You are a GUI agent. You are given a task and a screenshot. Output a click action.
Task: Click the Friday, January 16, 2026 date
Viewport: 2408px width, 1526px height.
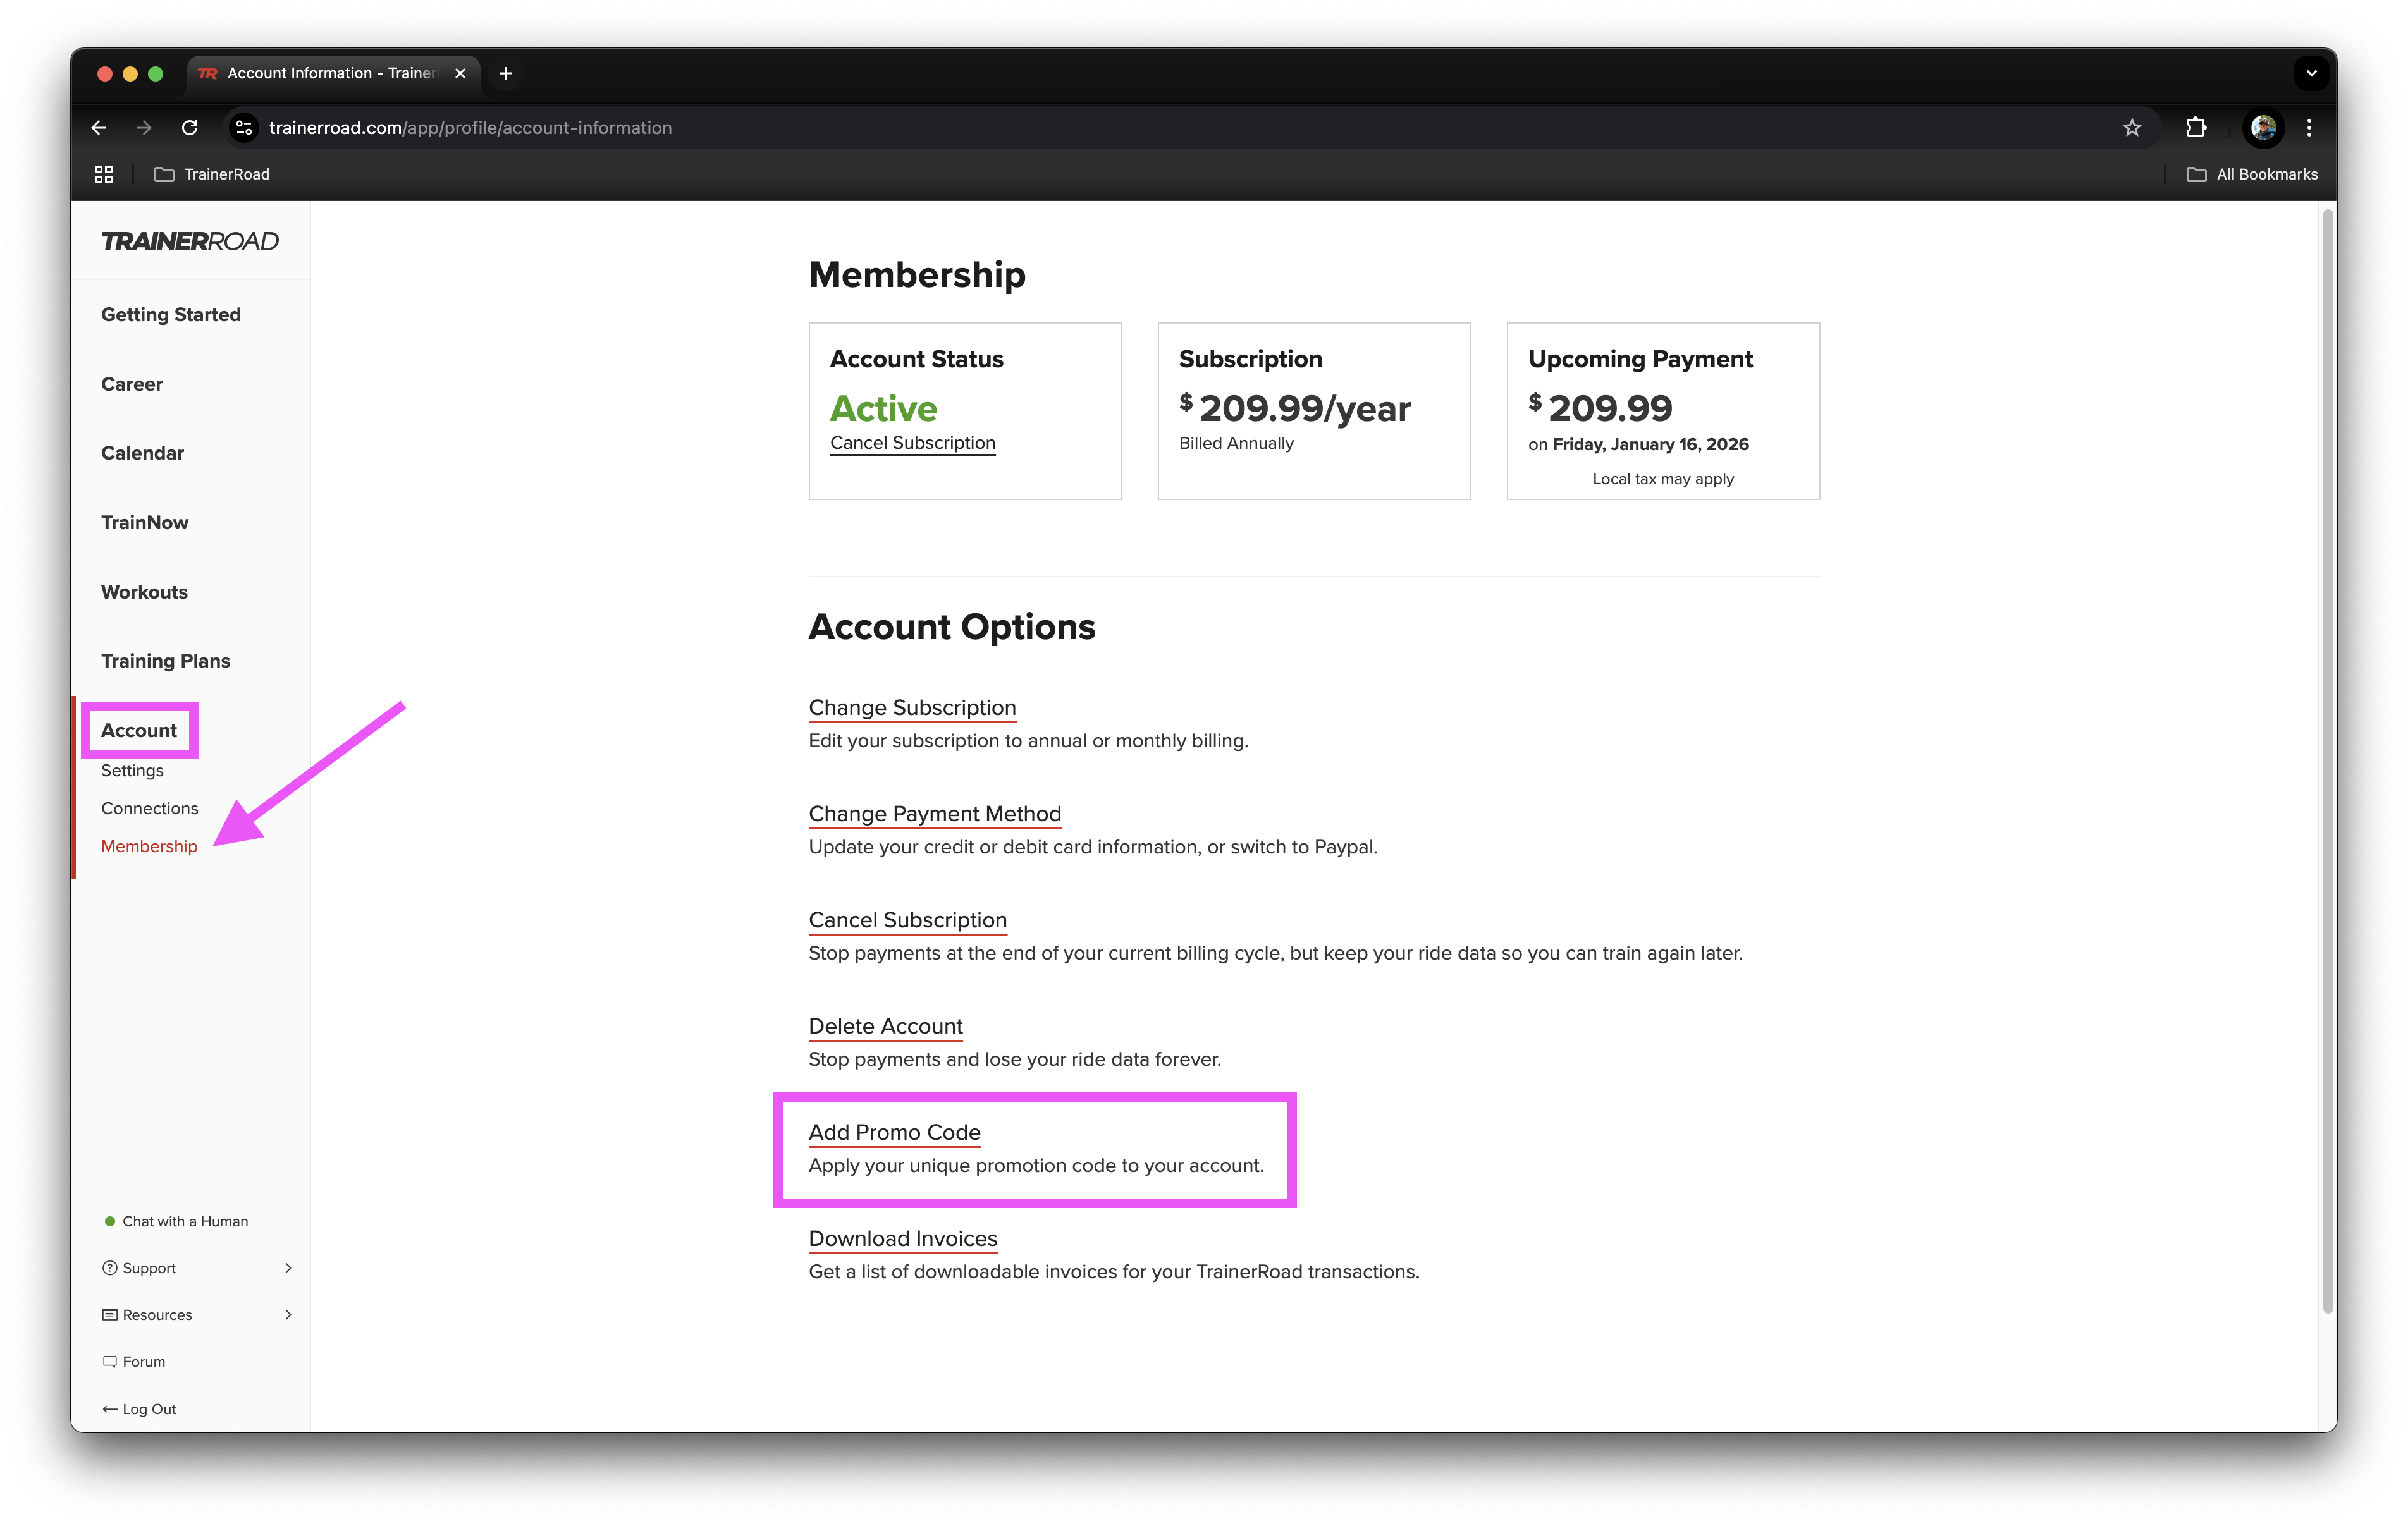[1650, 444]
